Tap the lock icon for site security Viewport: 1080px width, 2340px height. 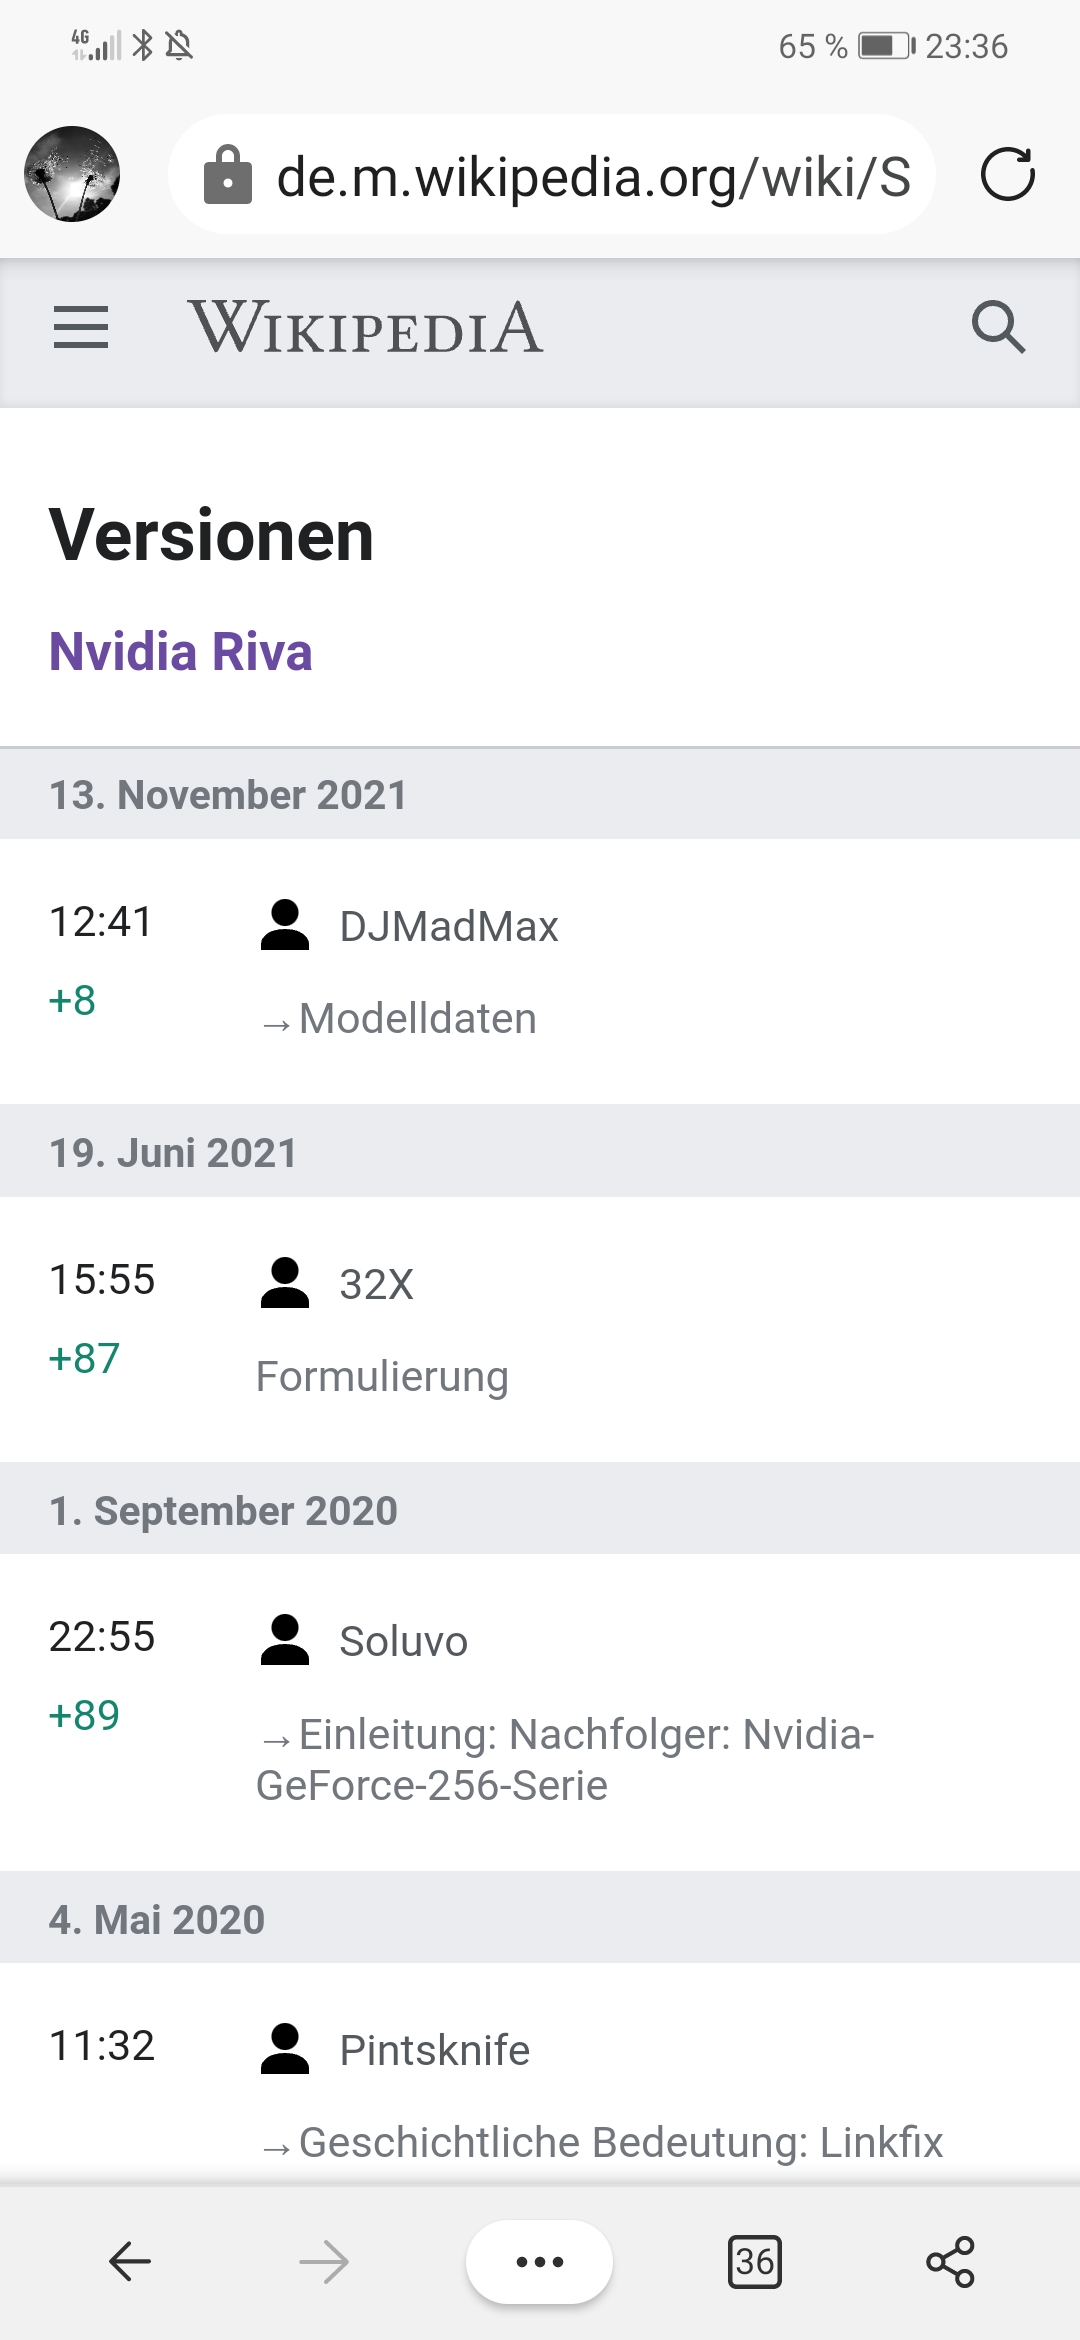coord(228,176)
